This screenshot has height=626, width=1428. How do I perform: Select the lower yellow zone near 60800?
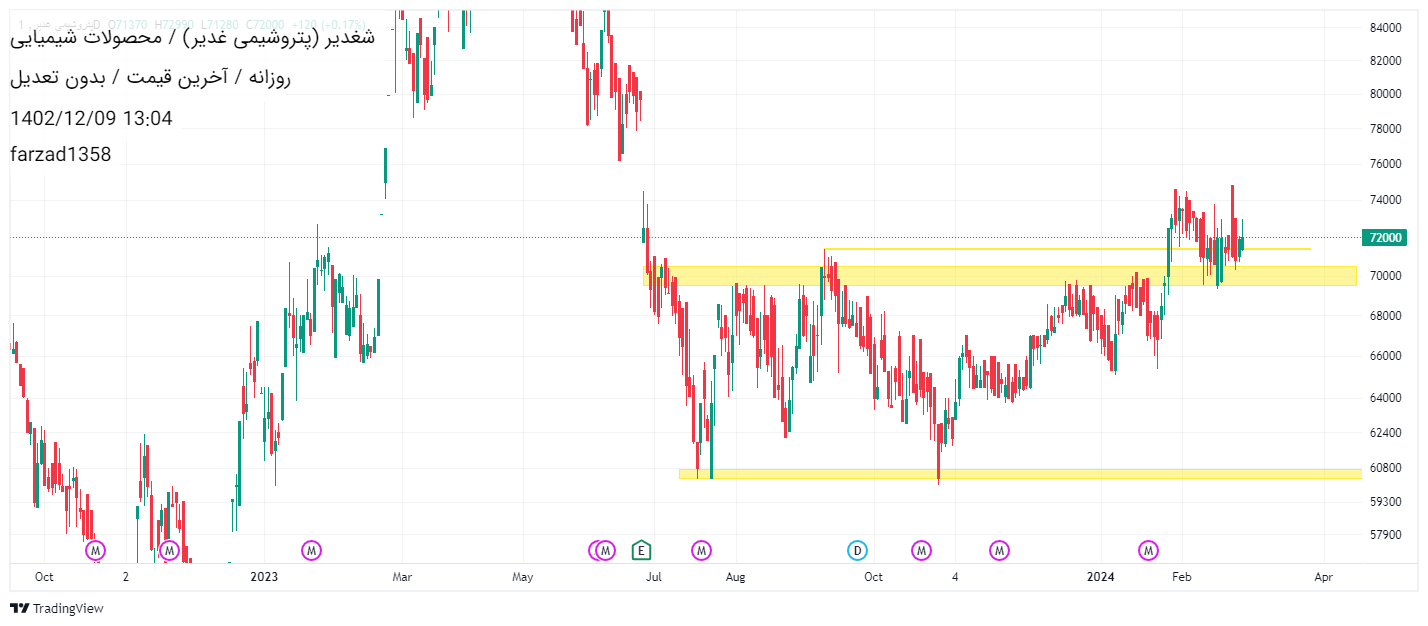click(x=1020, y=474)
